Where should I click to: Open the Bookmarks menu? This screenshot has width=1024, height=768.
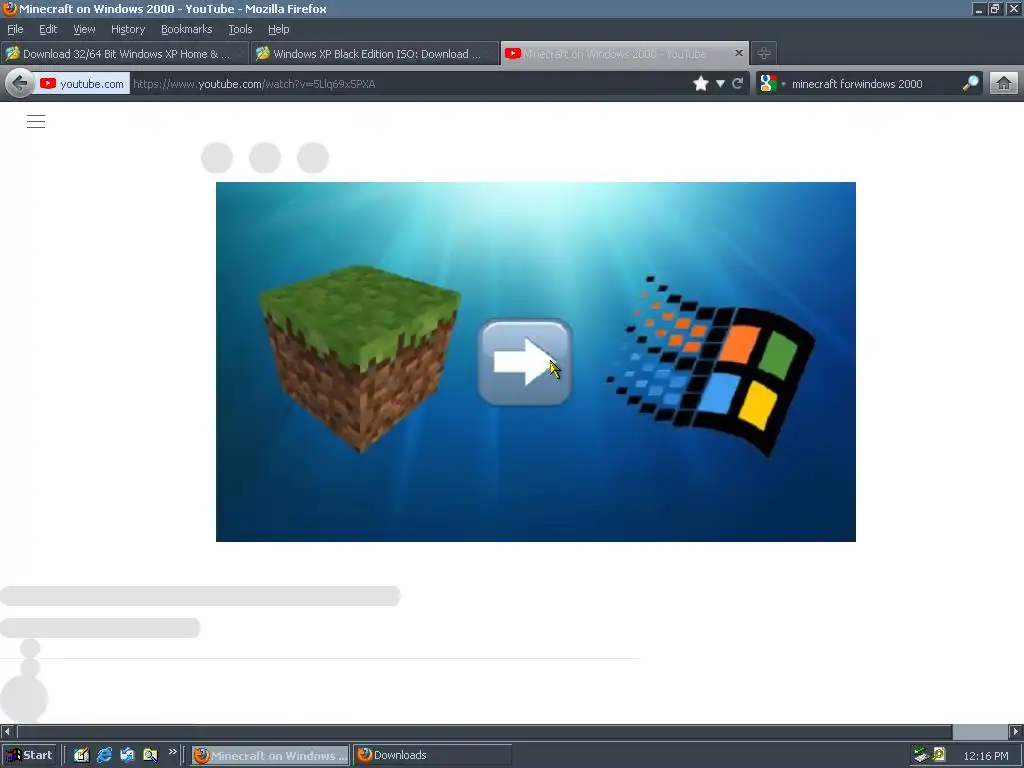[x=186, y=29]
